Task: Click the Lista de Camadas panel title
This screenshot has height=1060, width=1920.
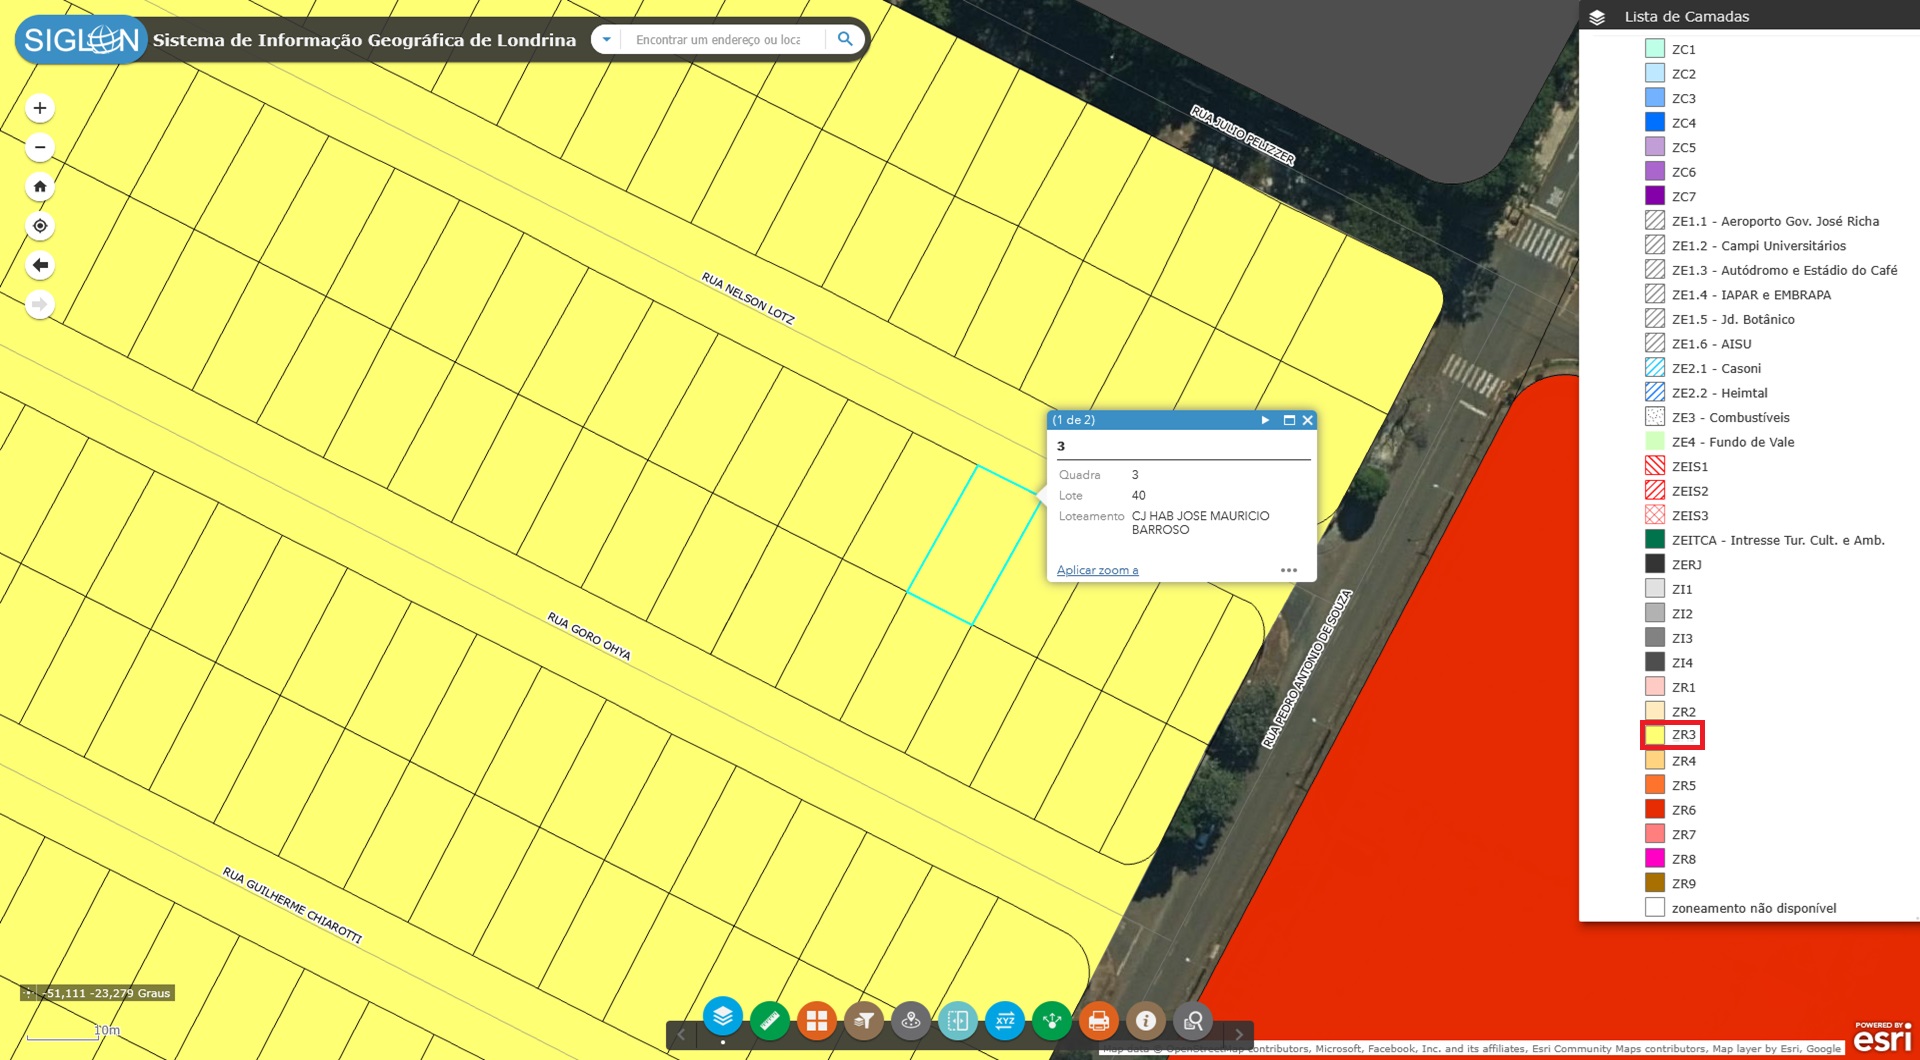Action: tap(1686, 16)
